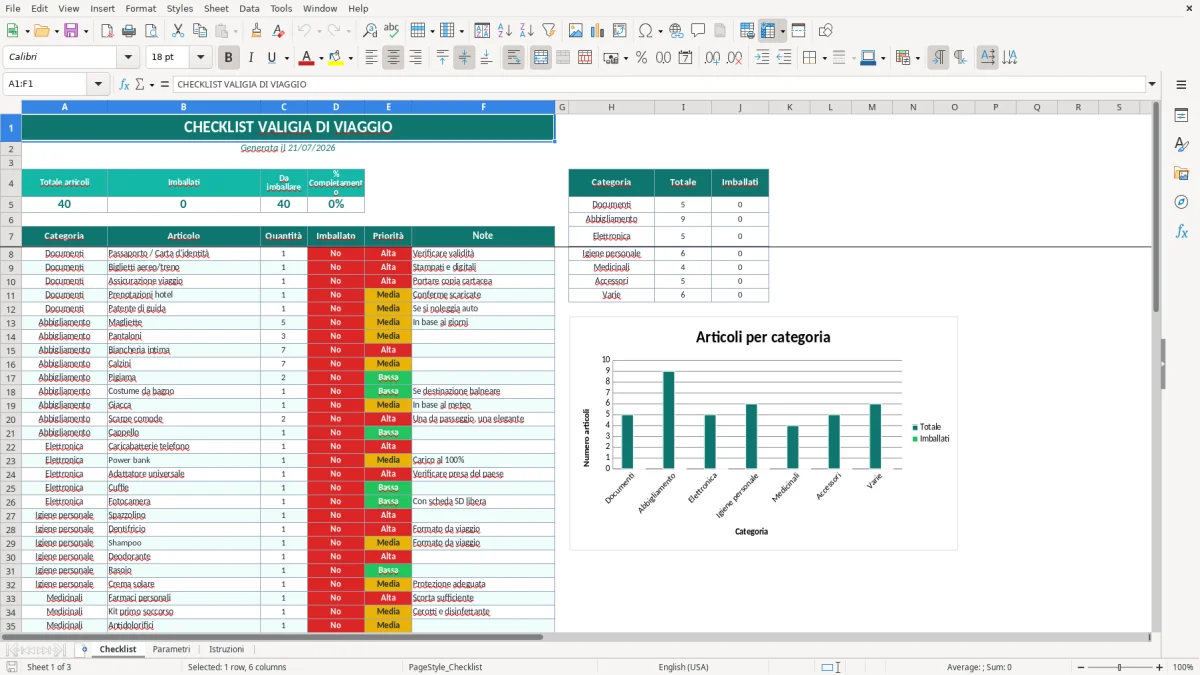
Task: Click the PageStyle_Checklist status field
Action: tap(445, 667)
